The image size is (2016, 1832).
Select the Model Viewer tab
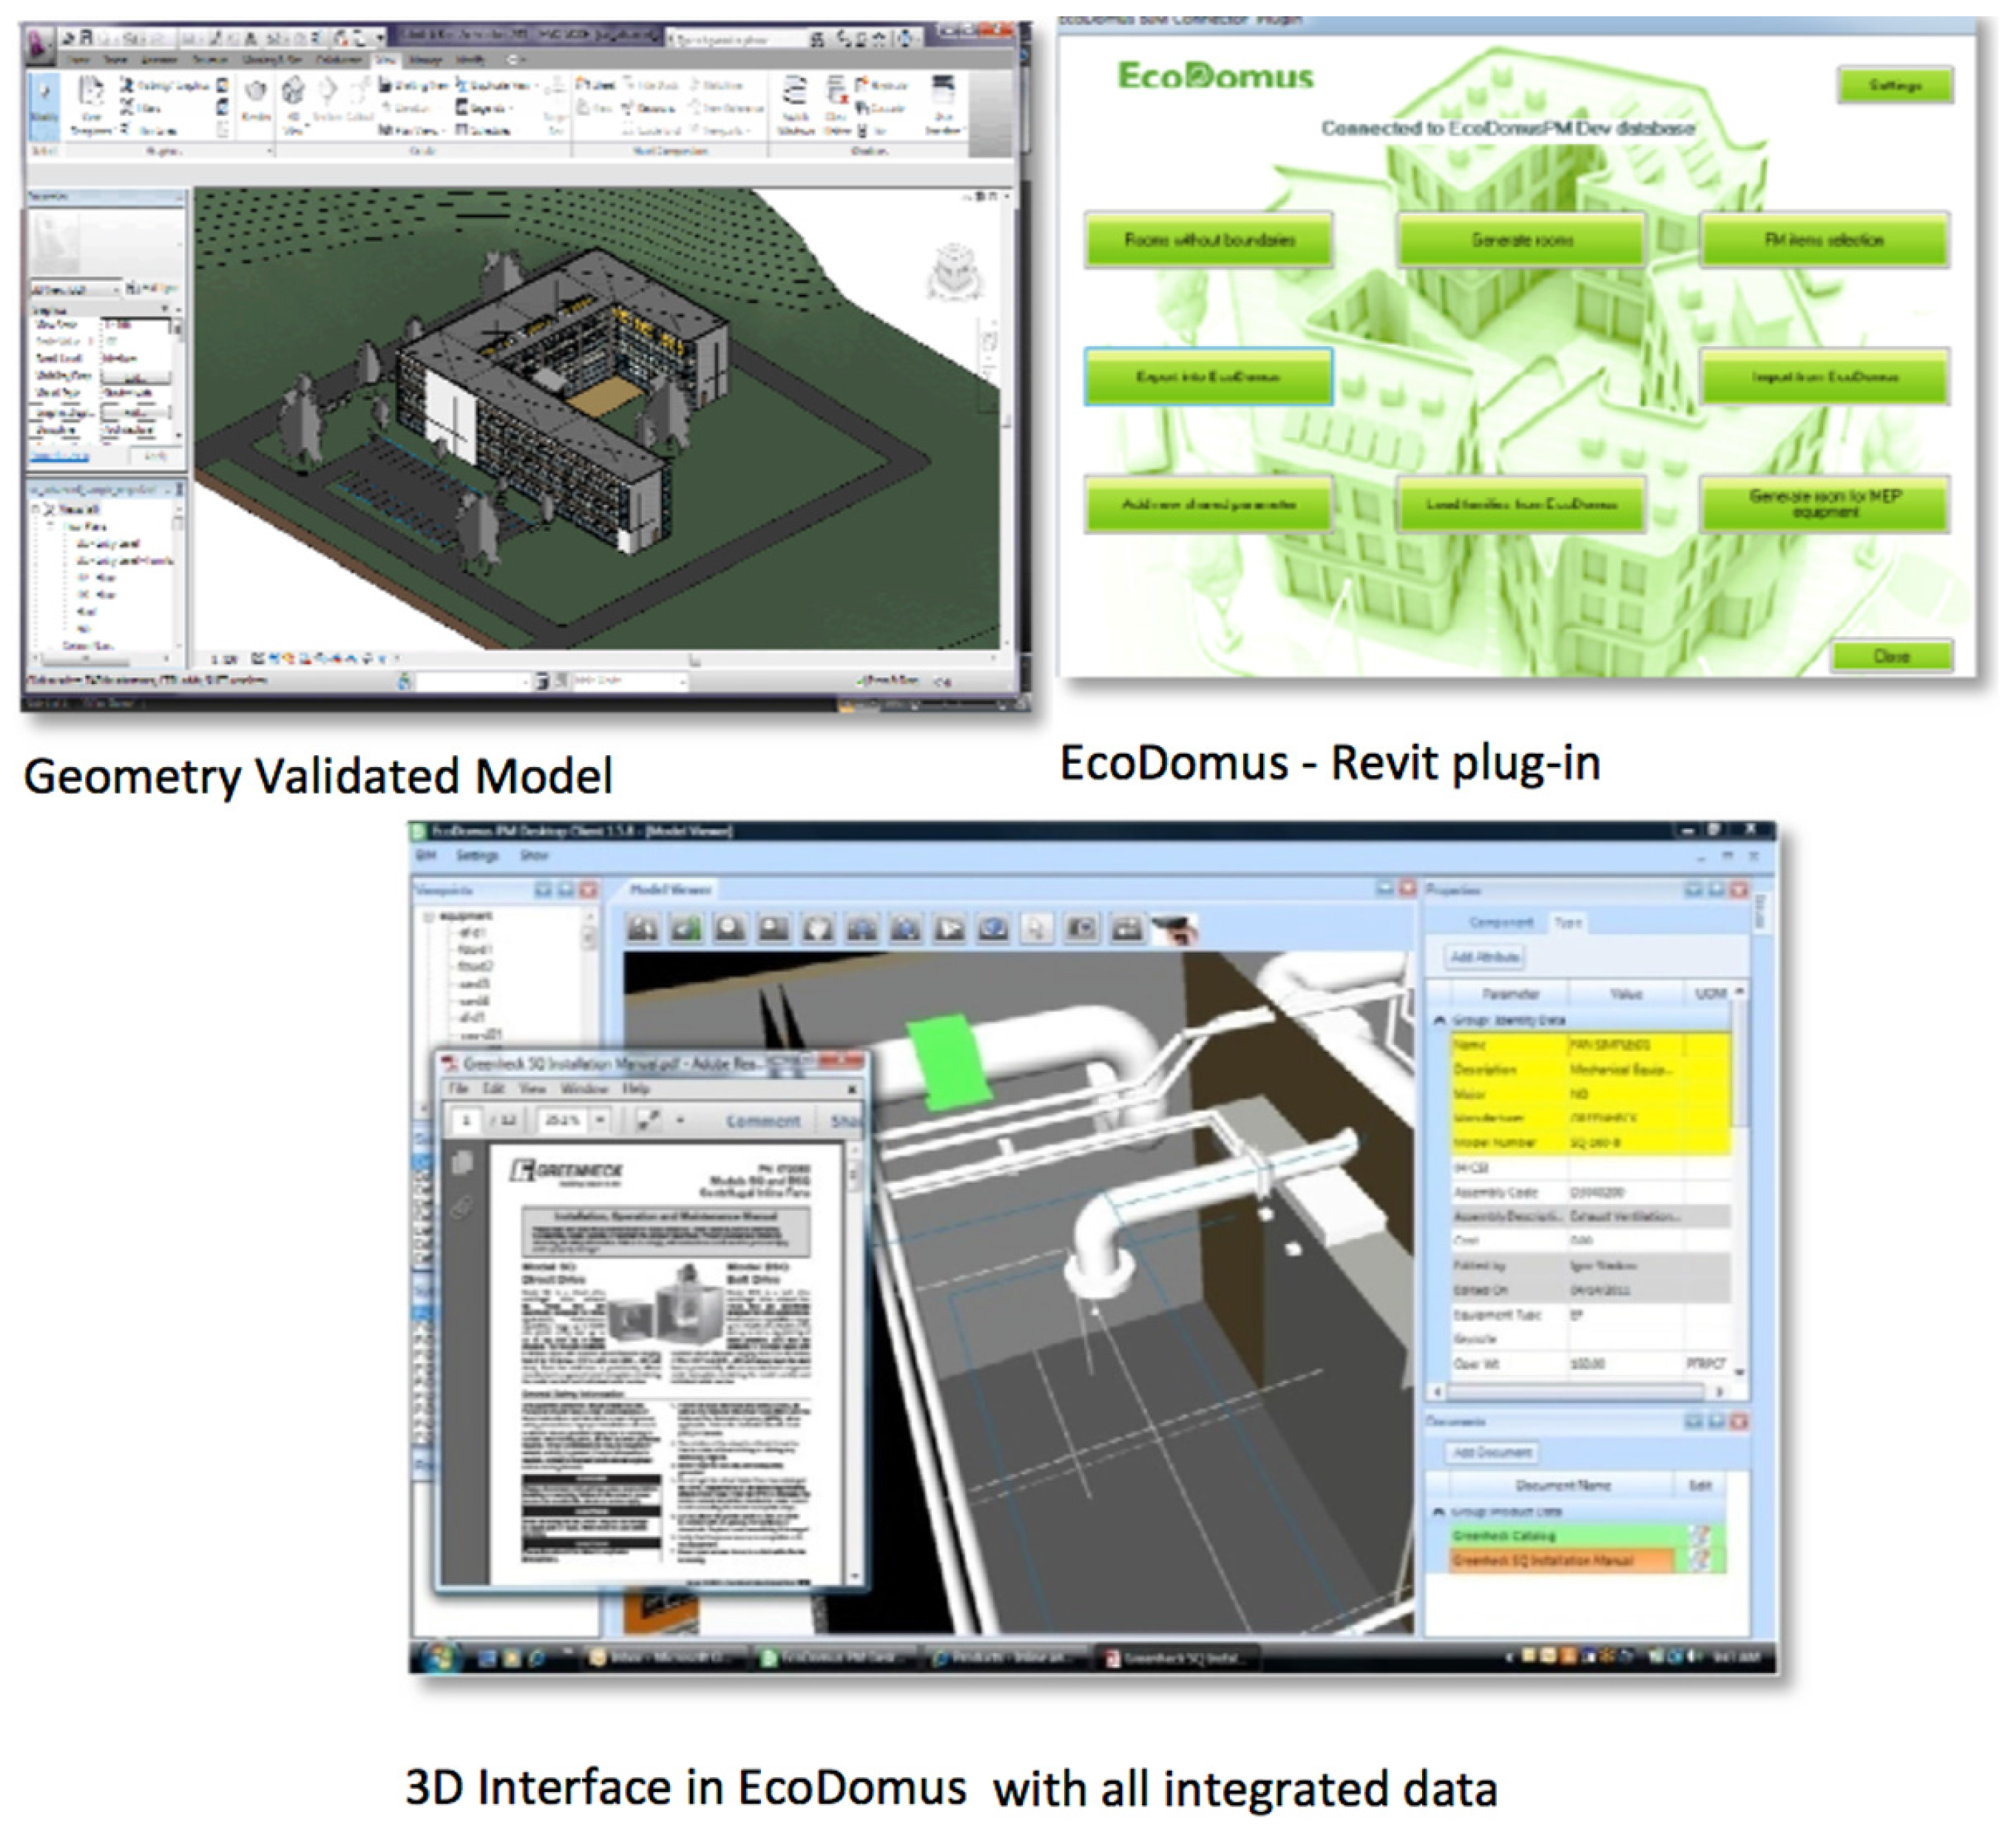pyautogui.click(x=670, y=889)
